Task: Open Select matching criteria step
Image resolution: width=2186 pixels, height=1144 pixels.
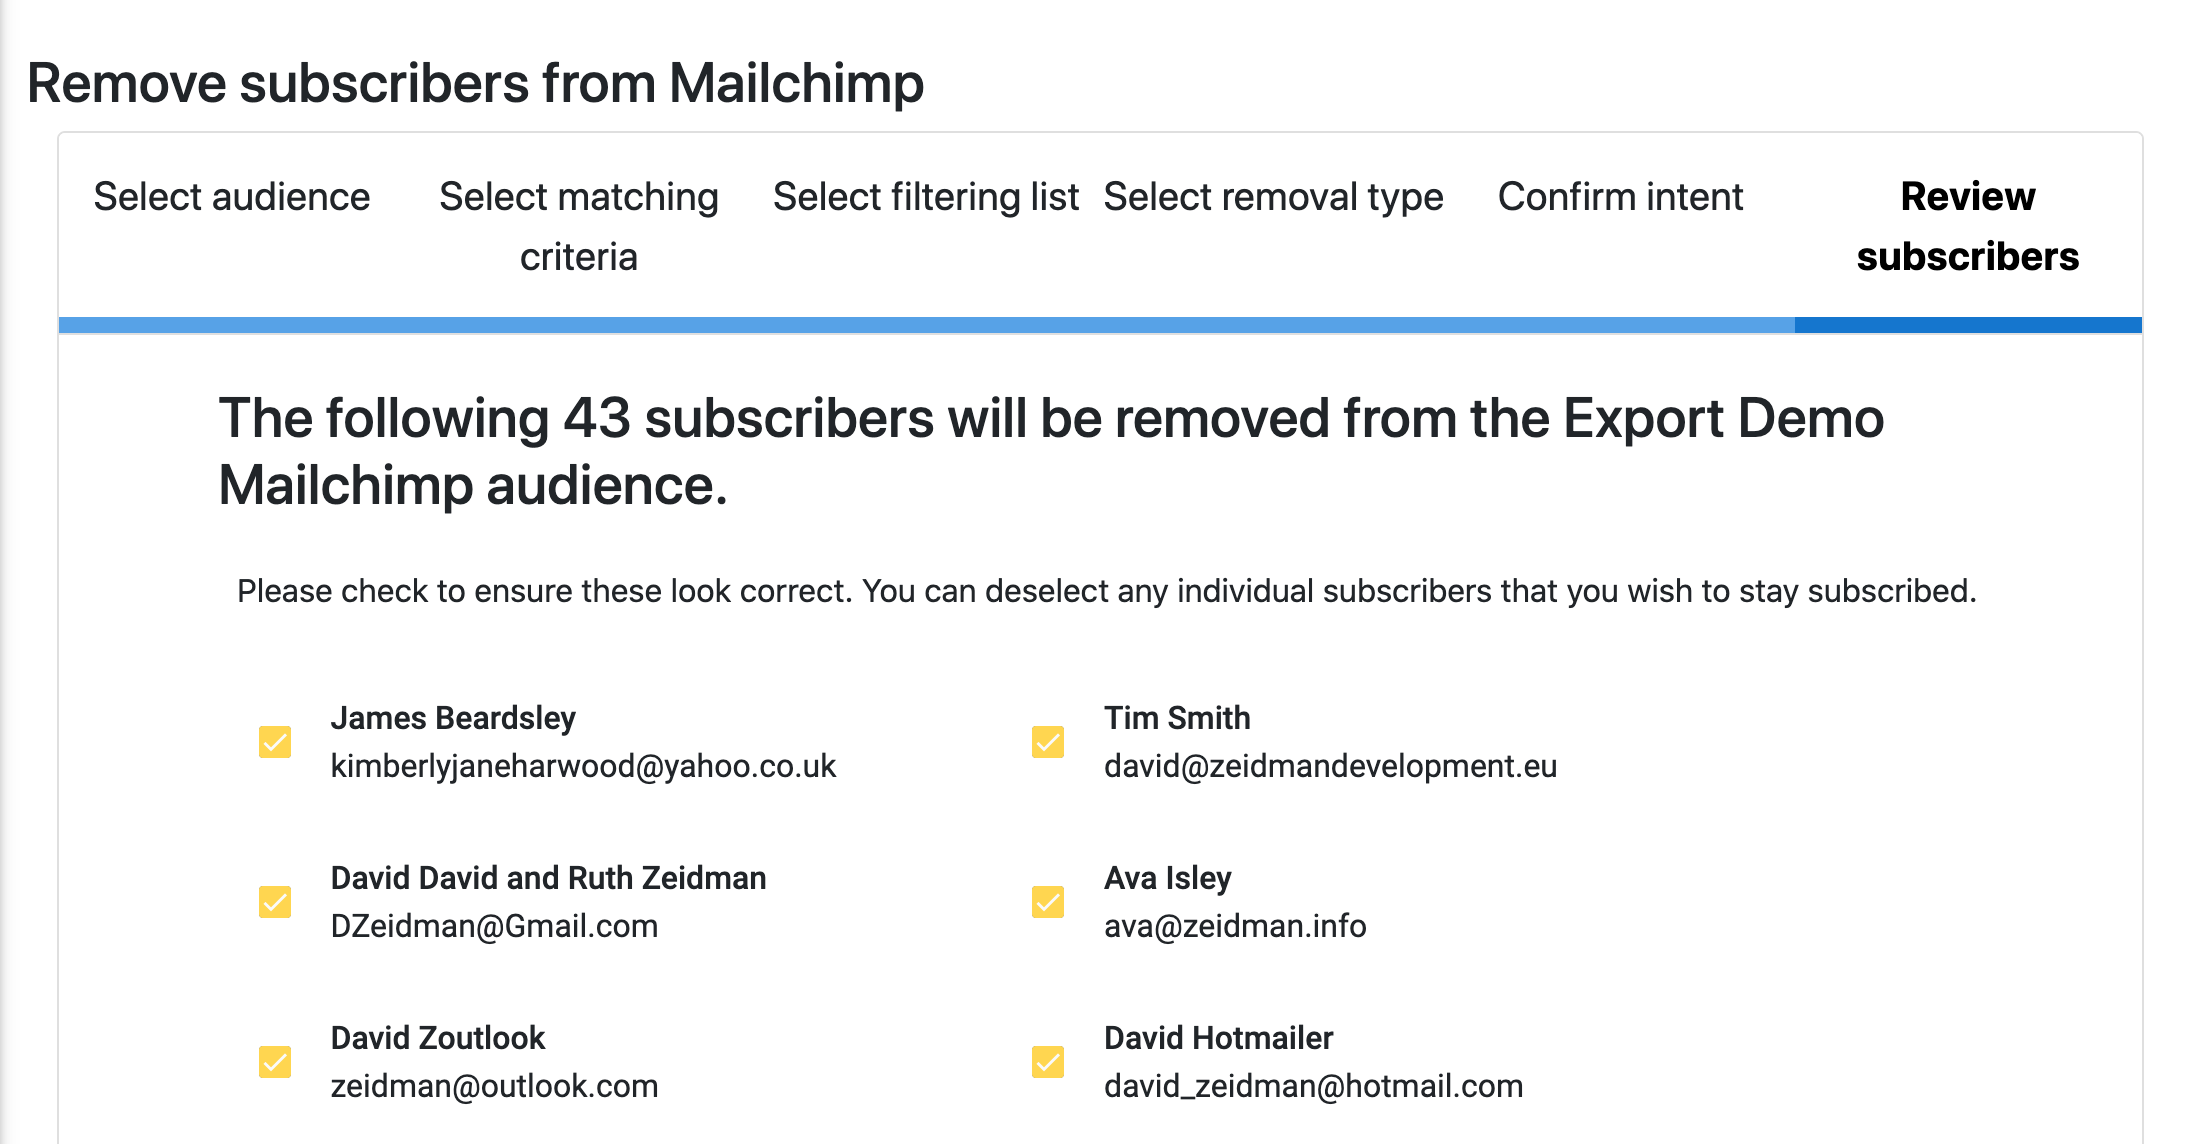Action: (579, 227)
